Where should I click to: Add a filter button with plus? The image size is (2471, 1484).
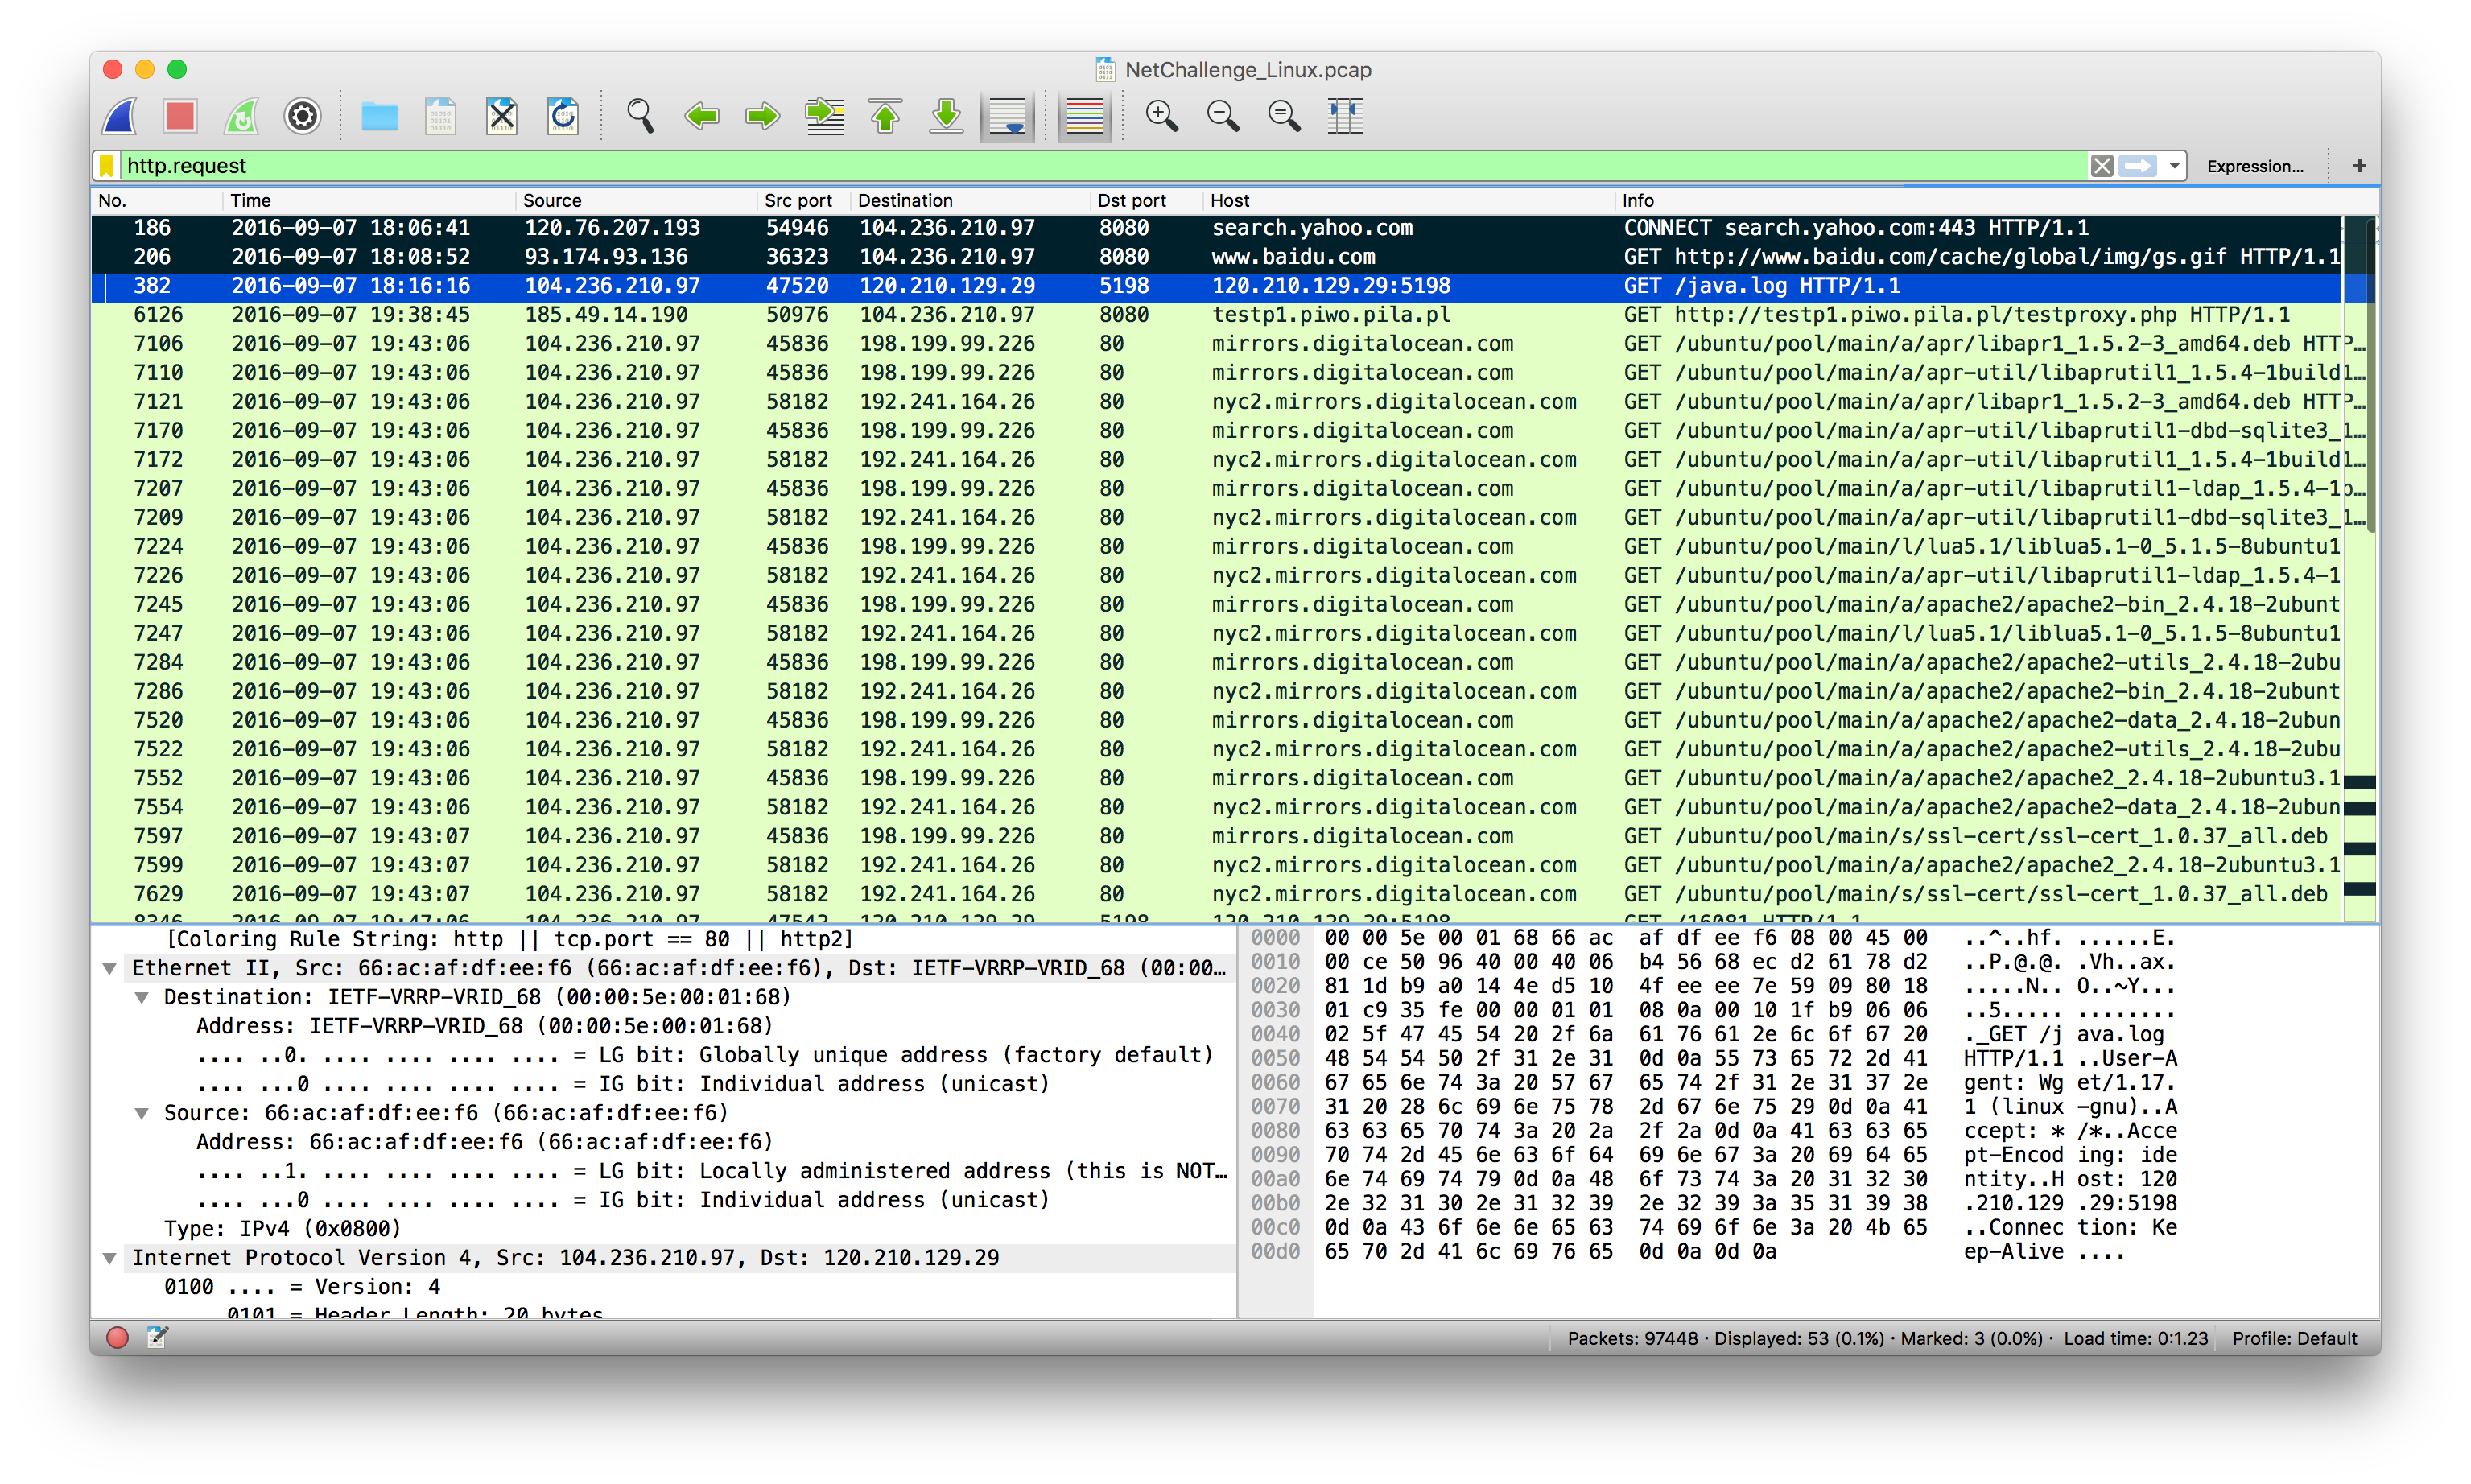click(2360, 166)
